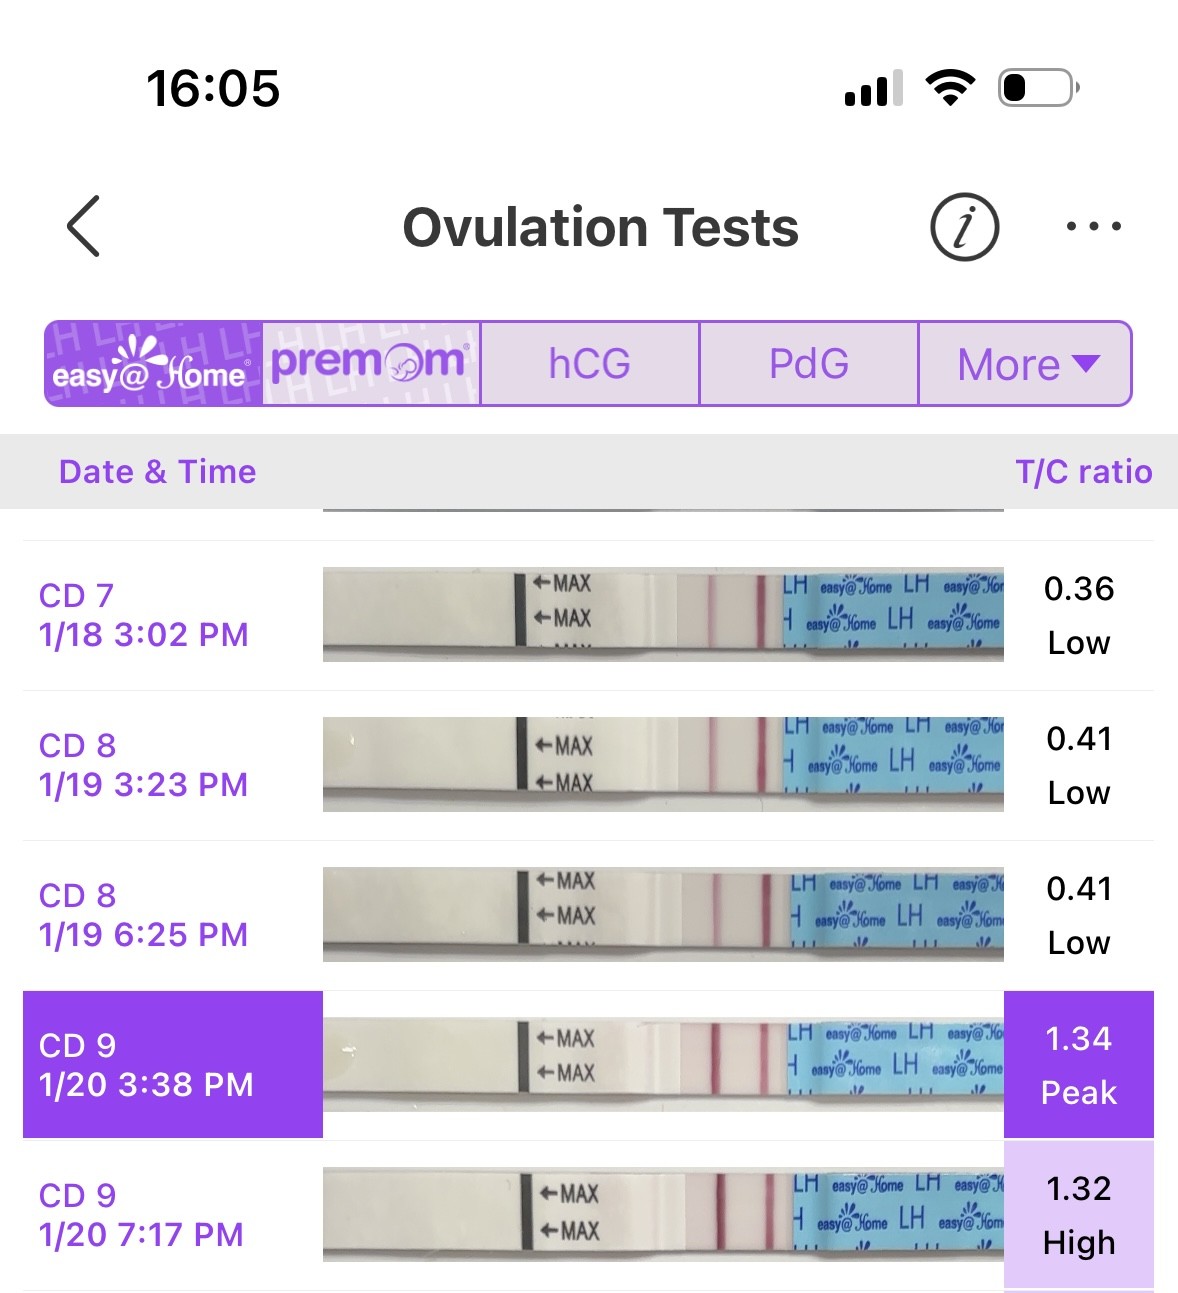Open the test strip photo for 1/19 6:25 PM
Image resolution: width=1178 pixels, height=1293 pixels.
pyautogui.click(x=662, y=914)
